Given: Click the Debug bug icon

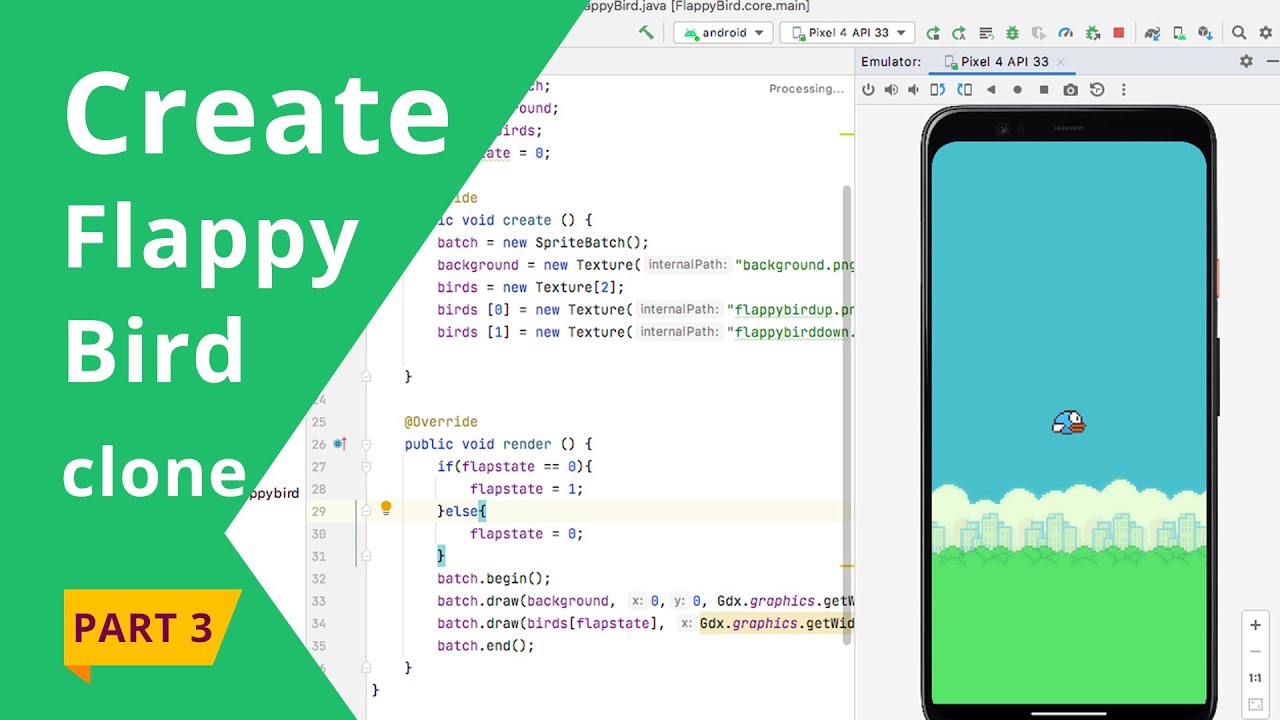Looking at the screenshot, I should click(x=1012, y=33).
